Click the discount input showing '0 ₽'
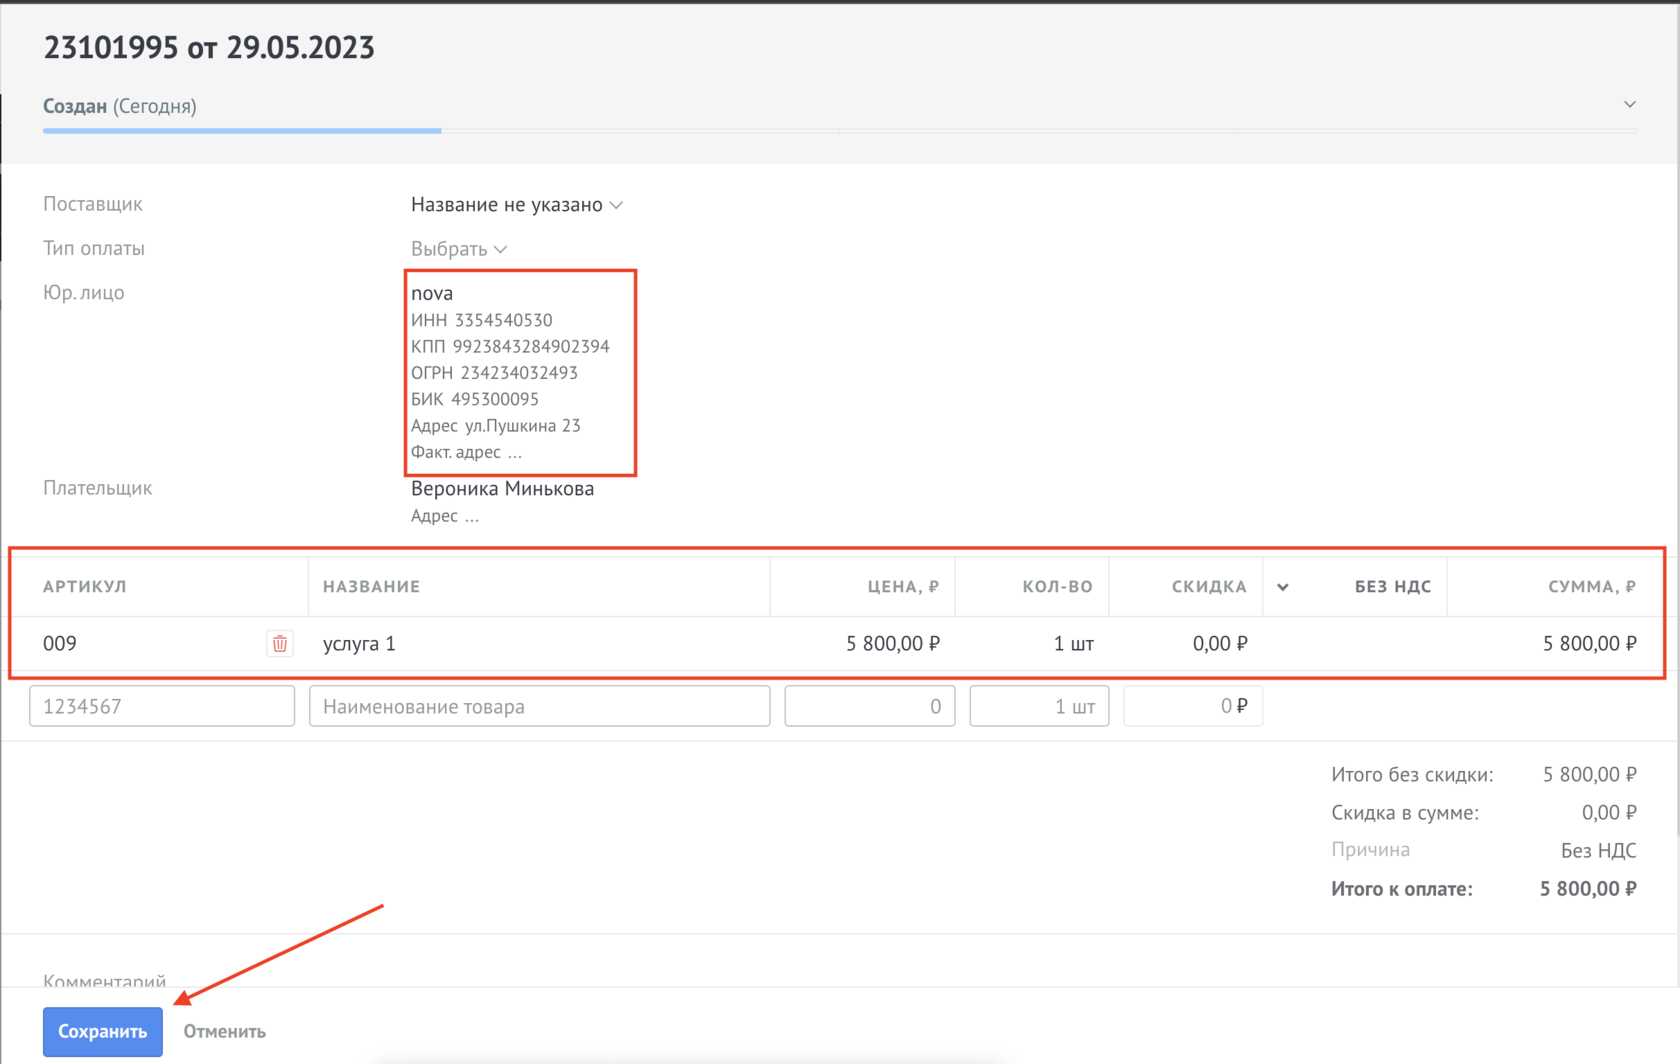Viewport: 1680px width, 1064px height. click(x=1192, y=706)
